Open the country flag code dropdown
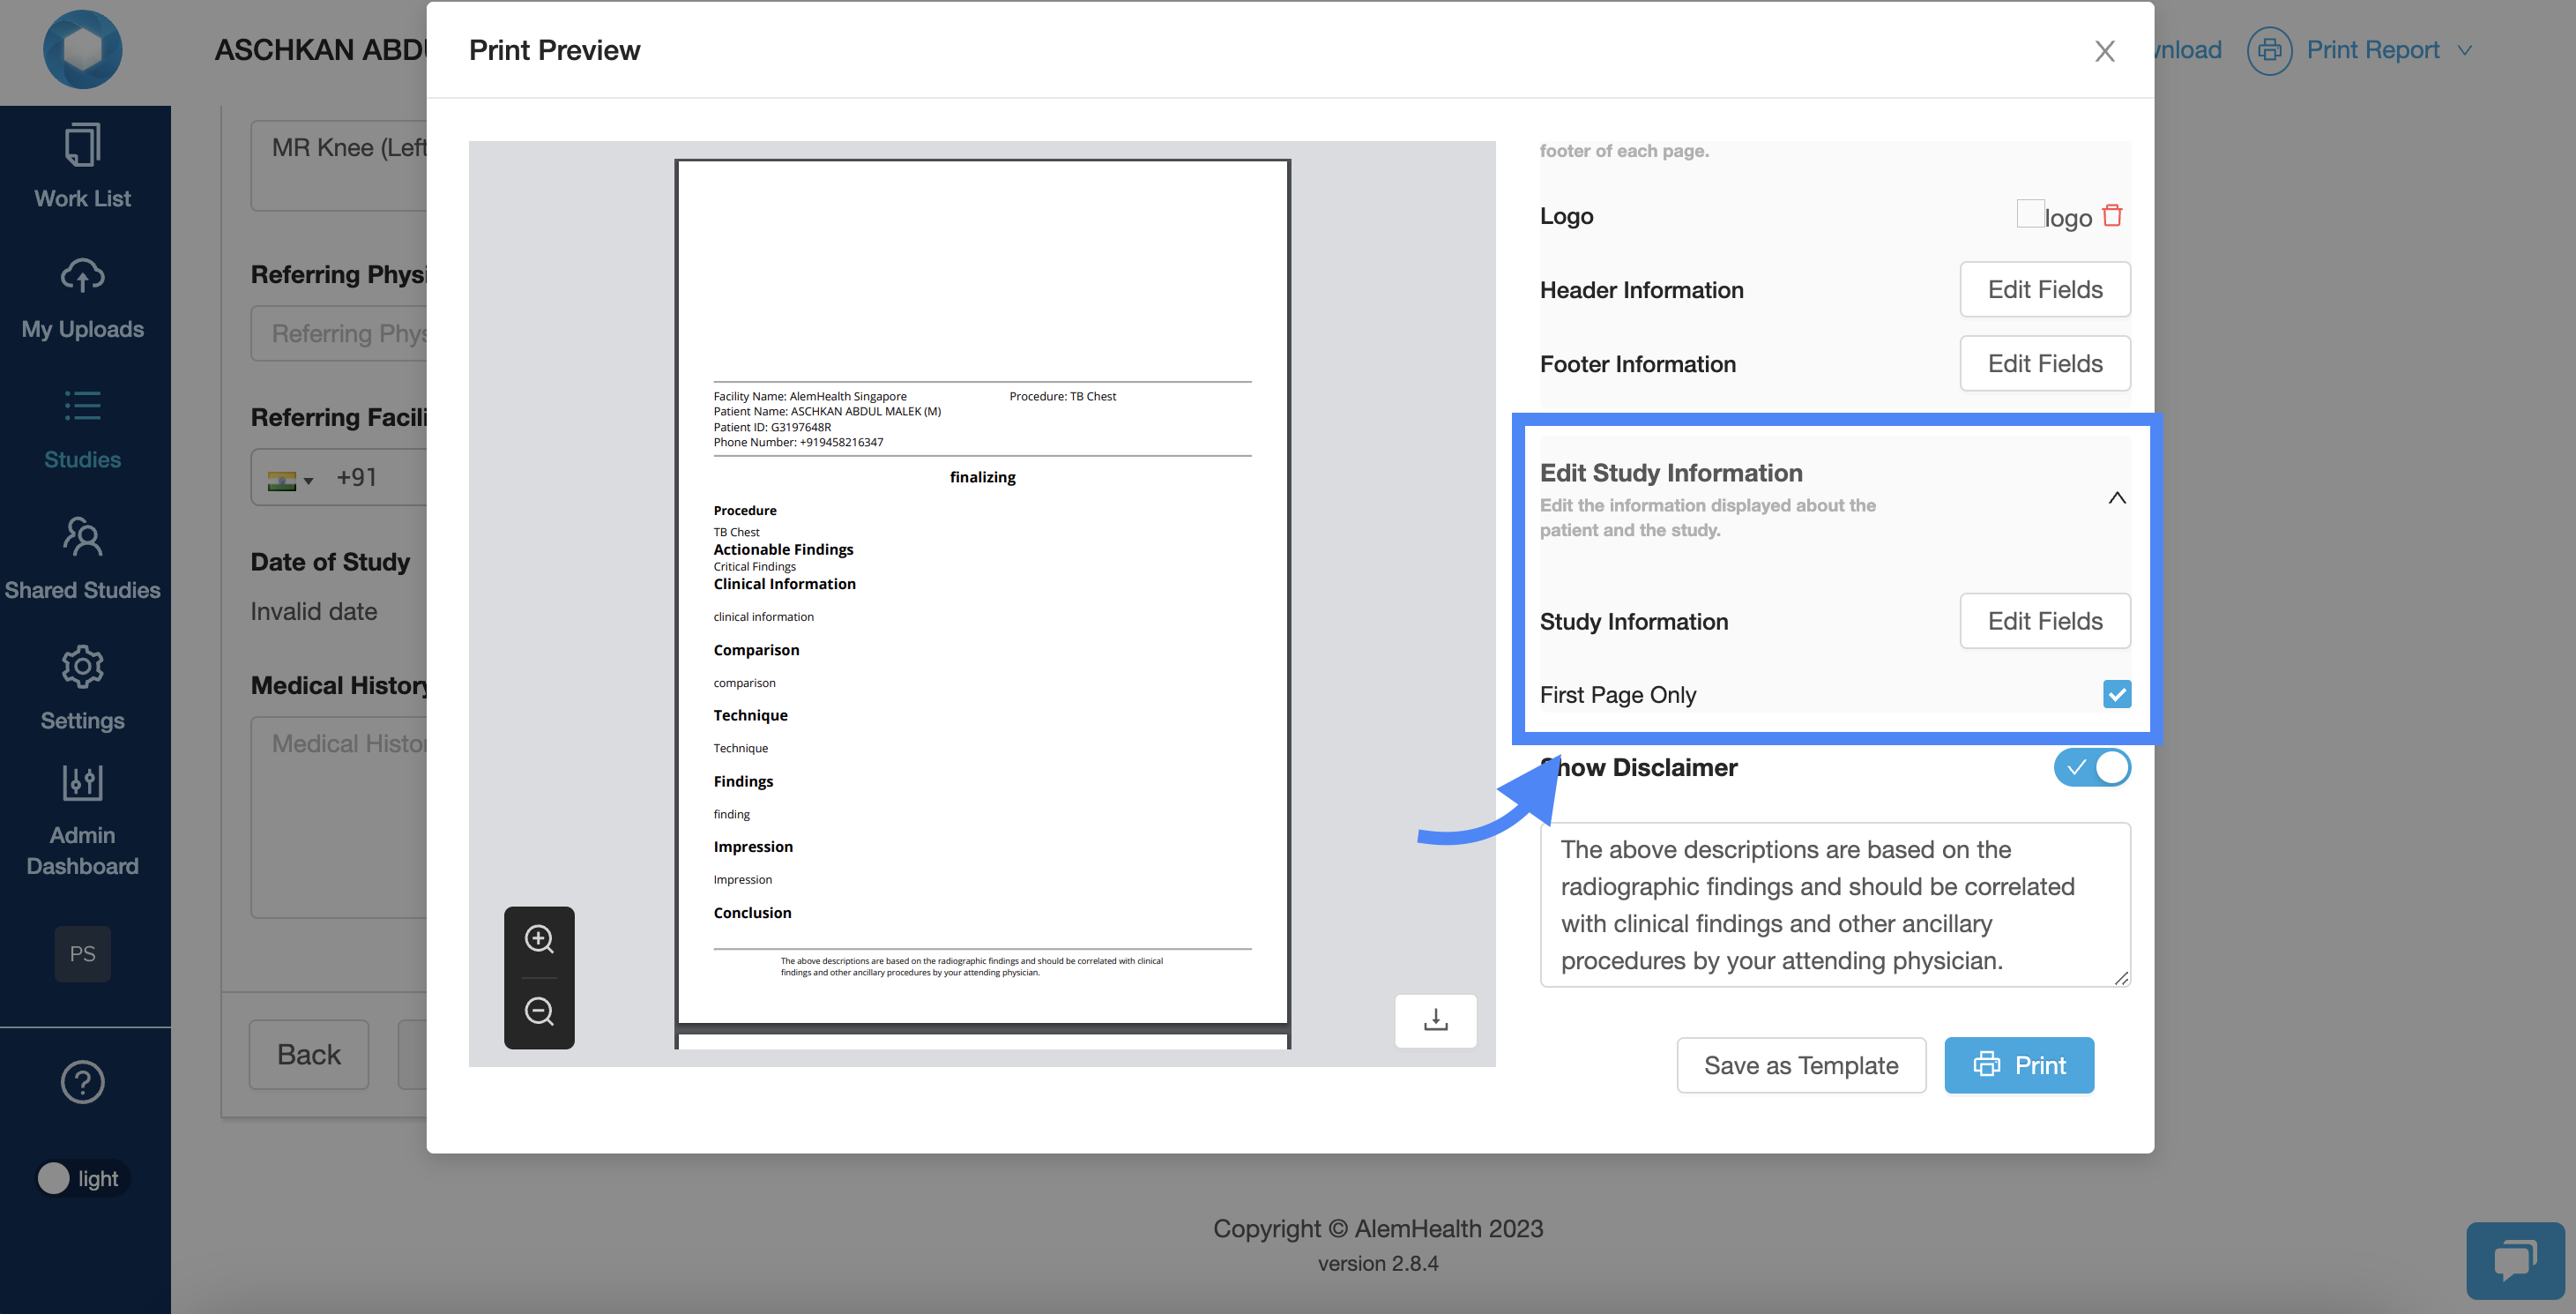 click(x=290, y=480)
